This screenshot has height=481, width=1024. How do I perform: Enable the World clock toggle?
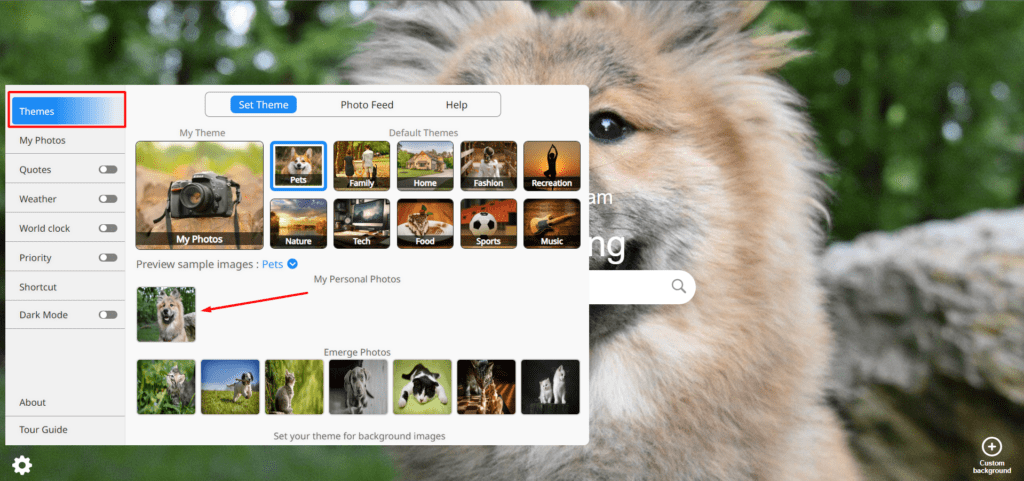tap(107, 228)
